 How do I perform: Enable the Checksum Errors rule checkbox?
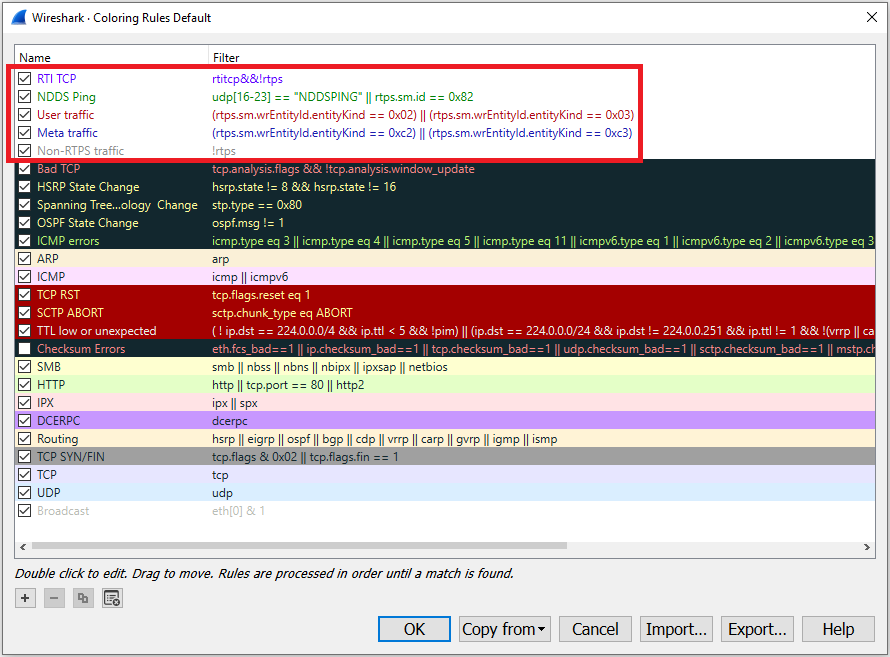coord(24,348)
